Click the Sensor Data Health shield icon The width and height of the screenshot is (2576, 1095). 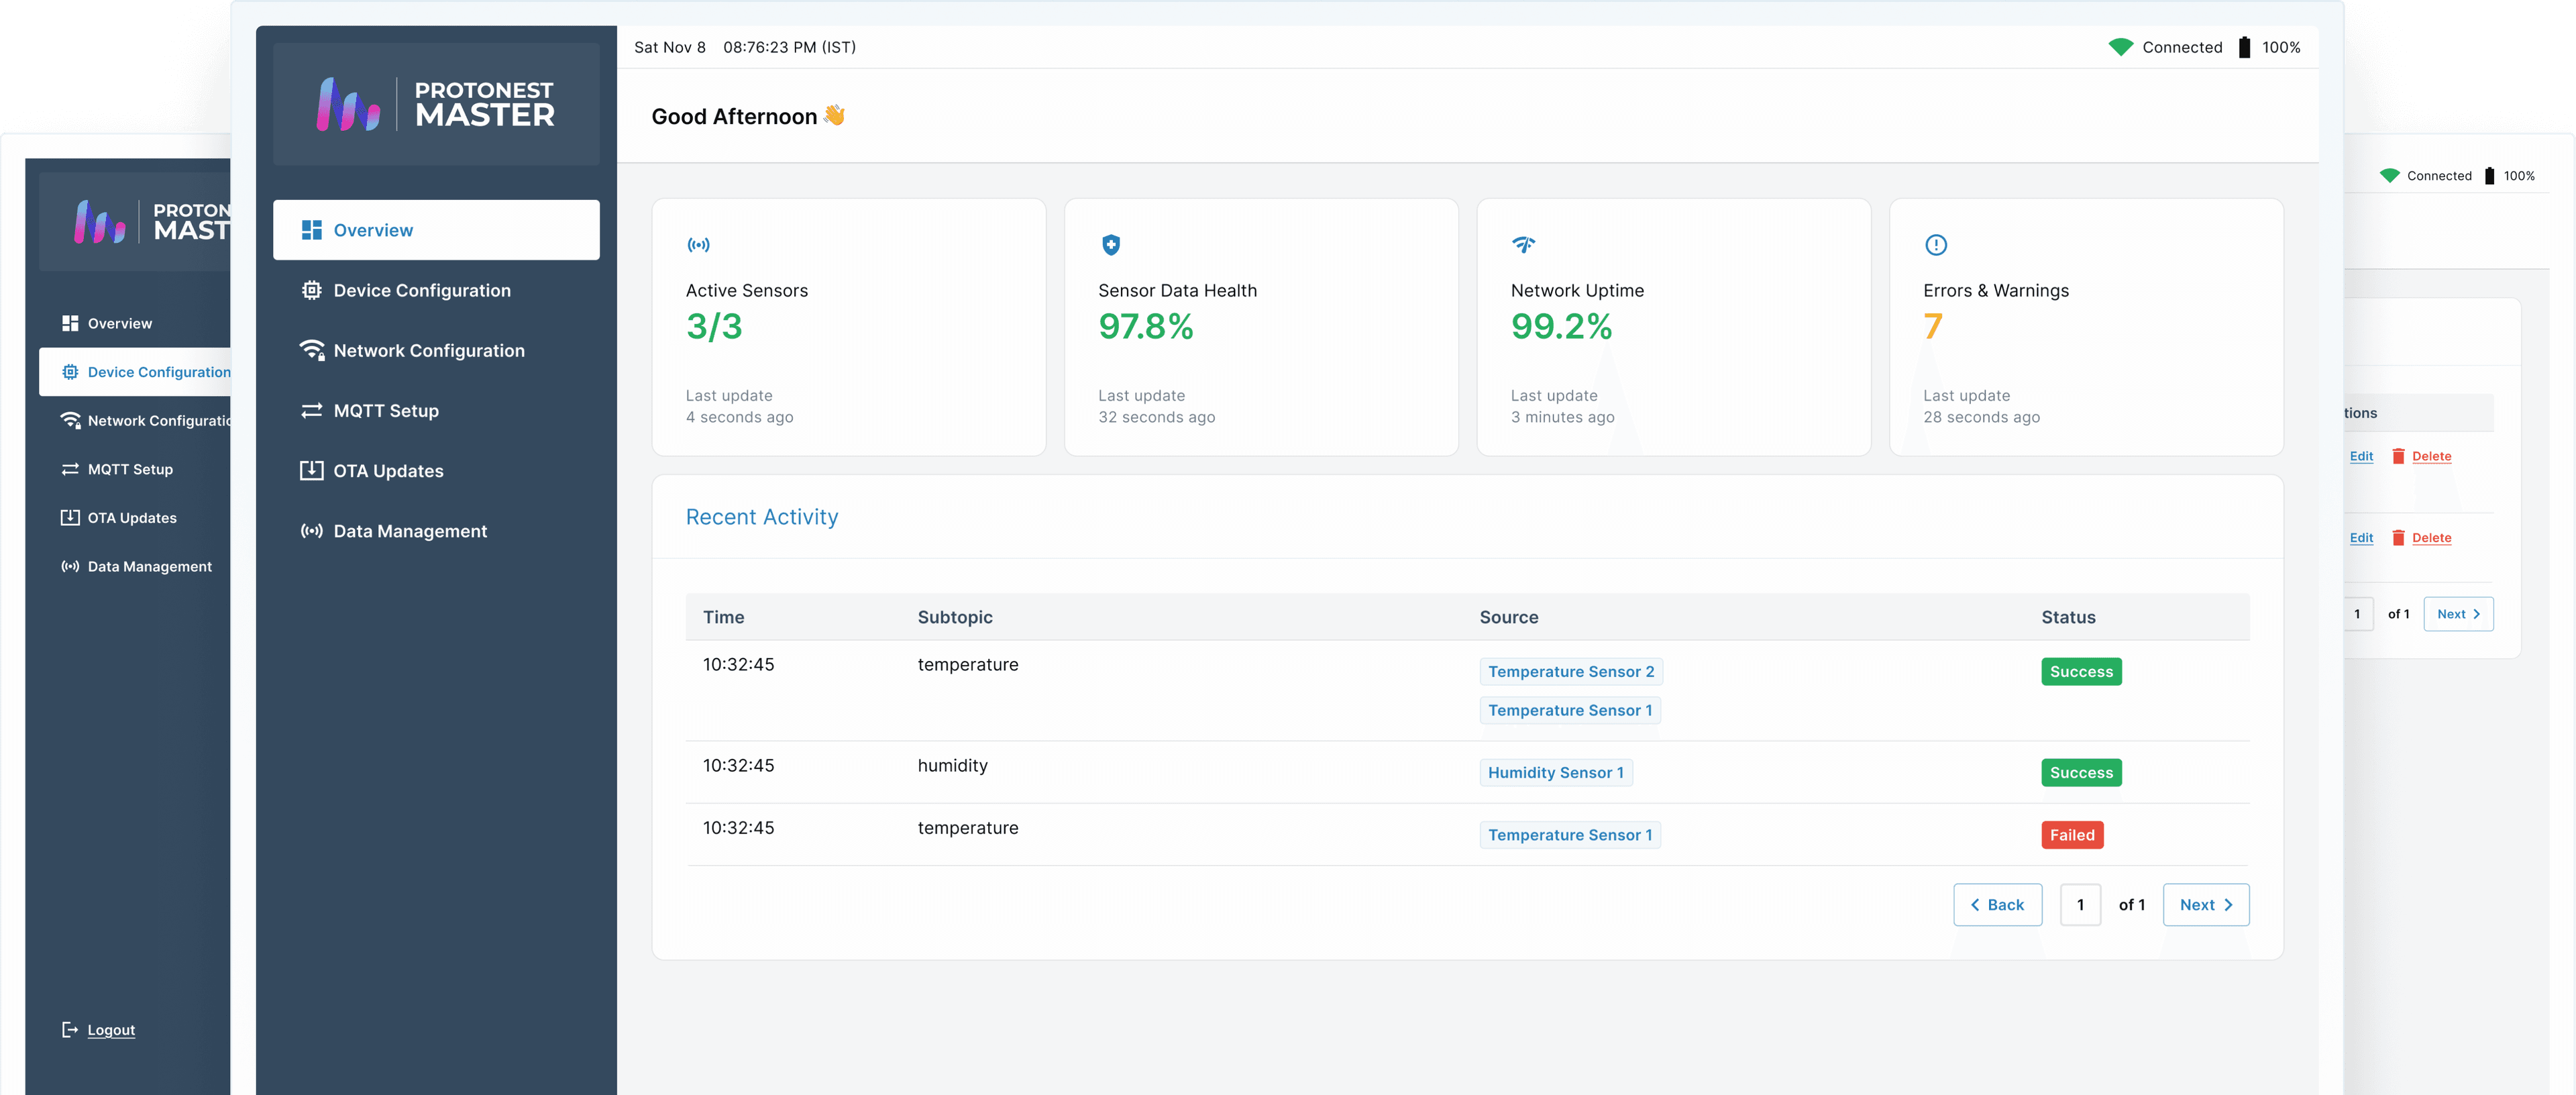1111,245
